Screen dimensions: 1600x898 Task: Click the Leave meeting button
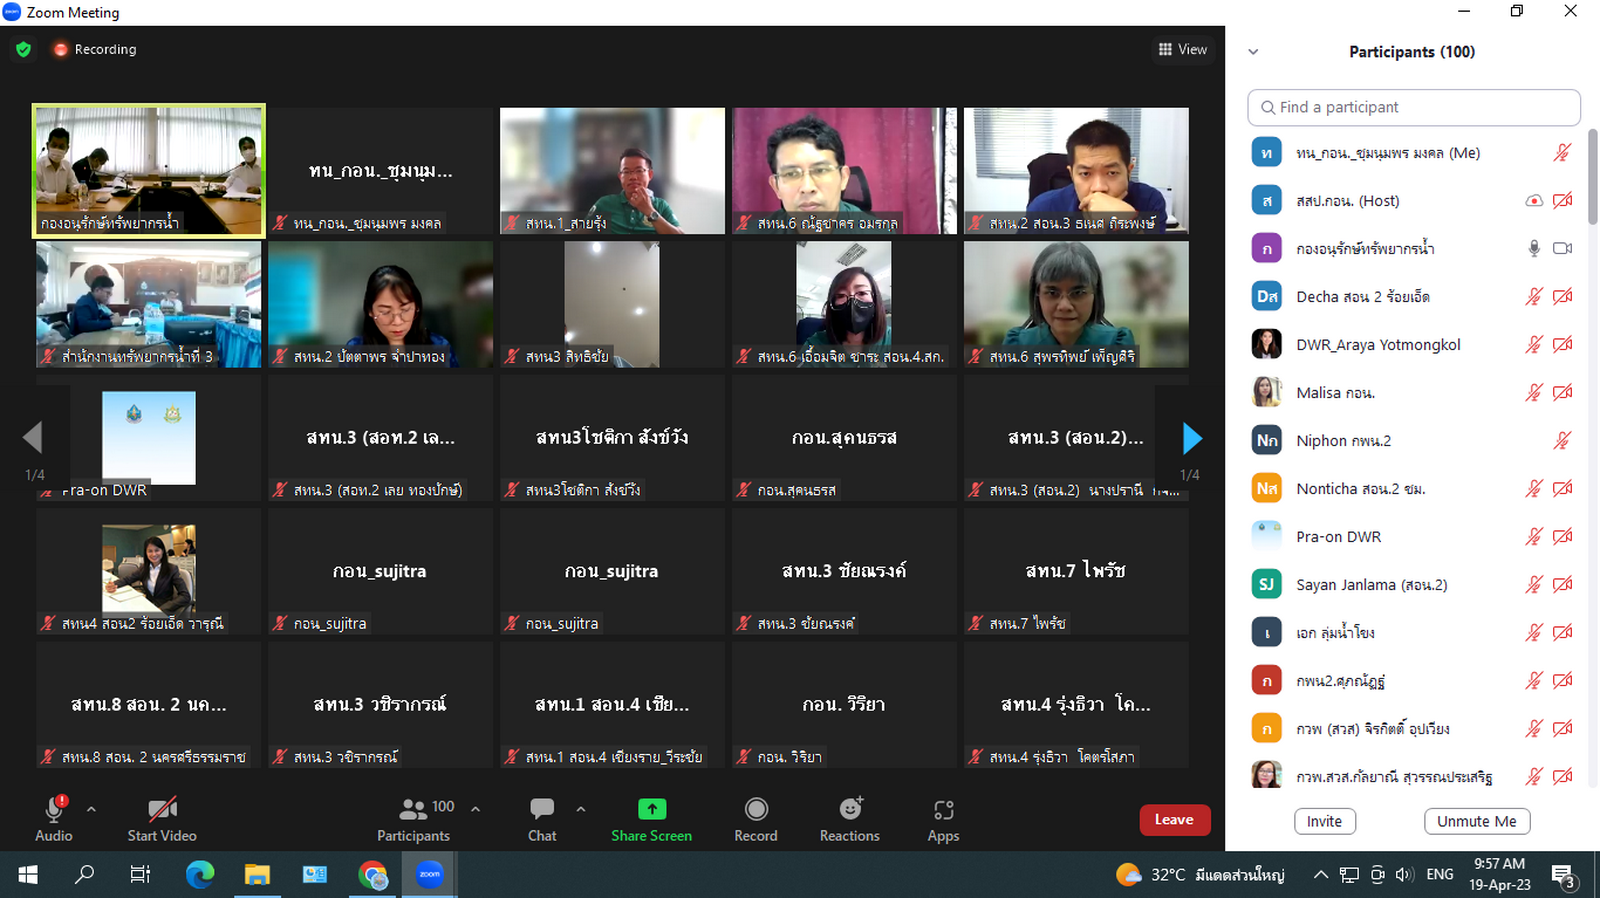point(1174,820)
